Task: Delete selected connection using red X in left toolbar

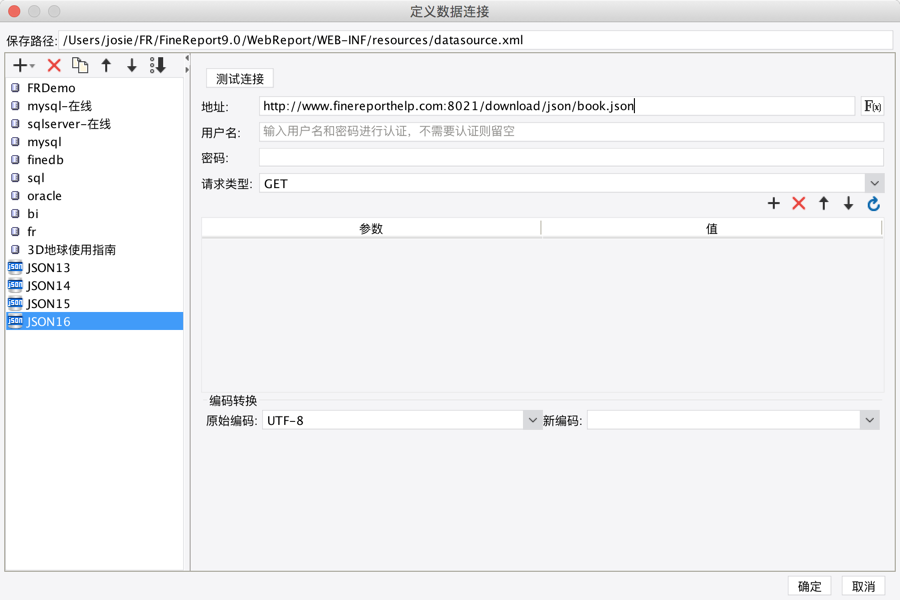Action: [54, 65]
